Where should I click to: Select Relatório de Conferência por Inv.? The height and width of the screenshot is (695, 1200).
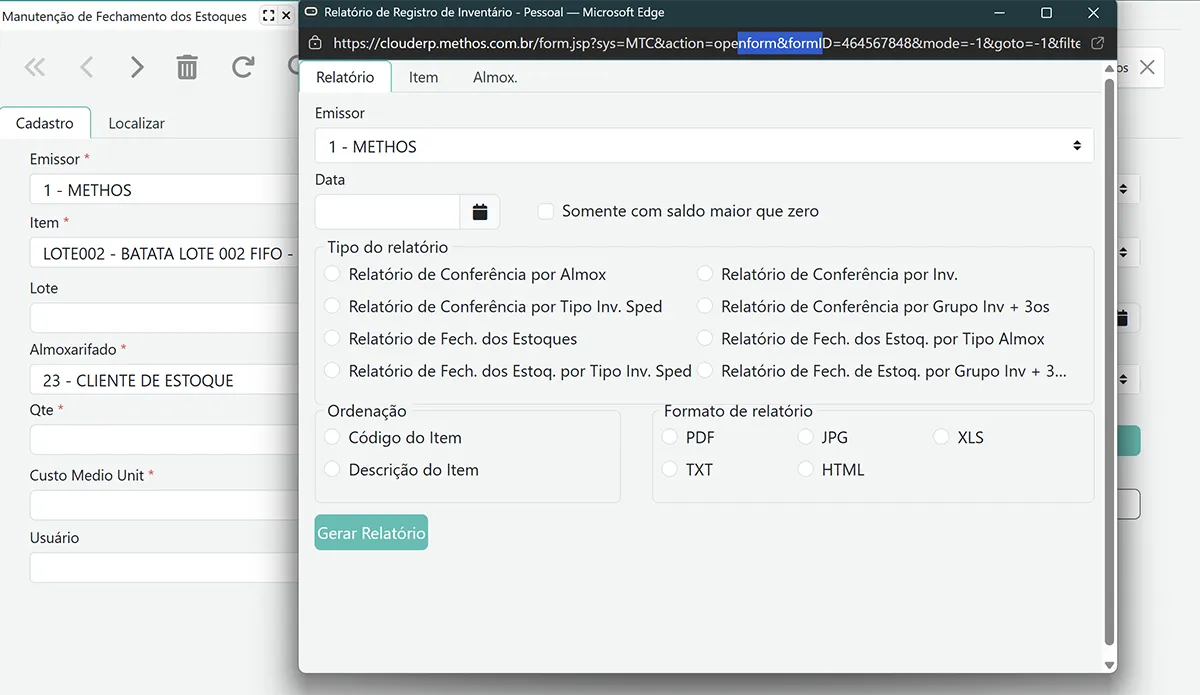click(x=705, y=274)
